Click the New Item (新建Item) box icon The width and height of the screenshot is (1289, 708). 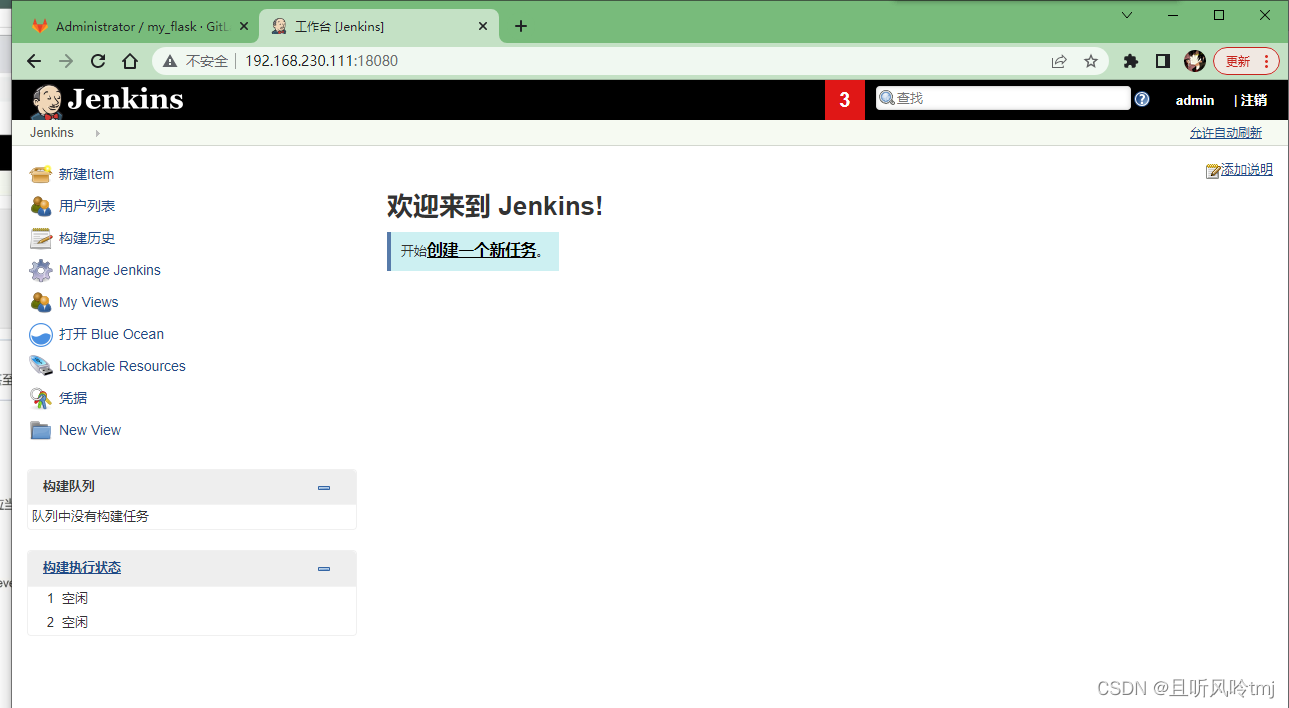40,174
